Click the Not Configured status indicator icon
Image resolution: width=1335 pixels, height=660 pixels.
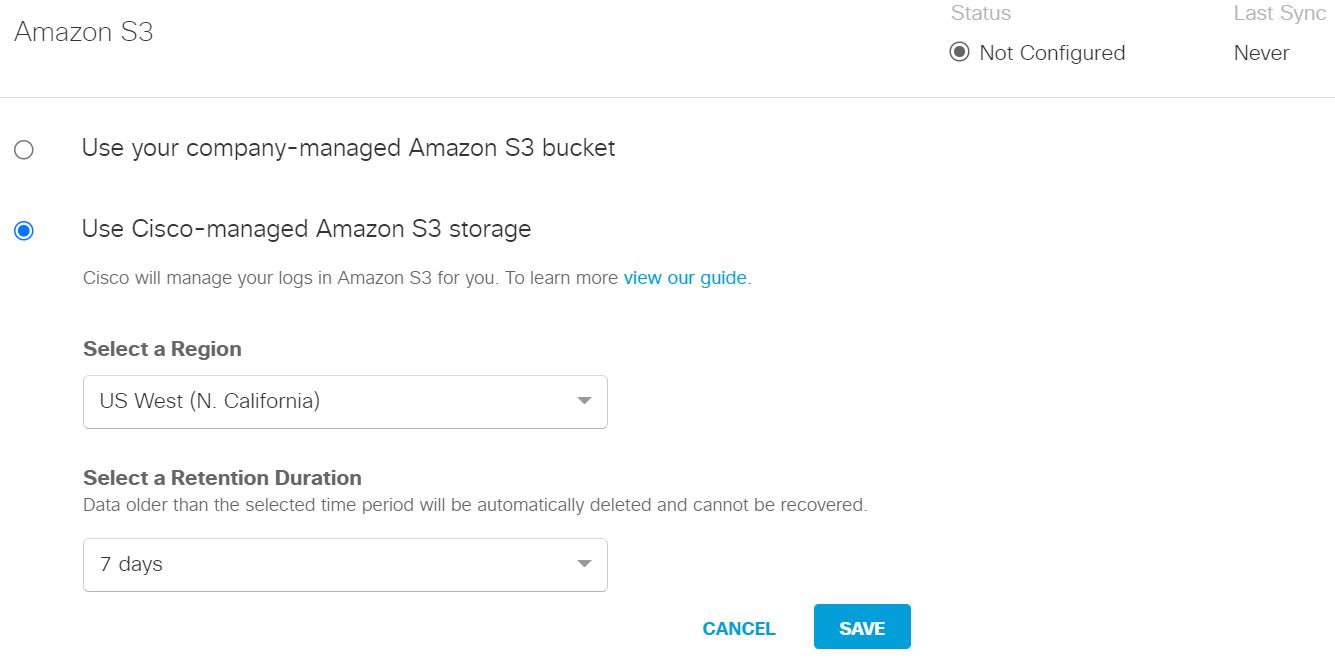(x=959, y=52)
